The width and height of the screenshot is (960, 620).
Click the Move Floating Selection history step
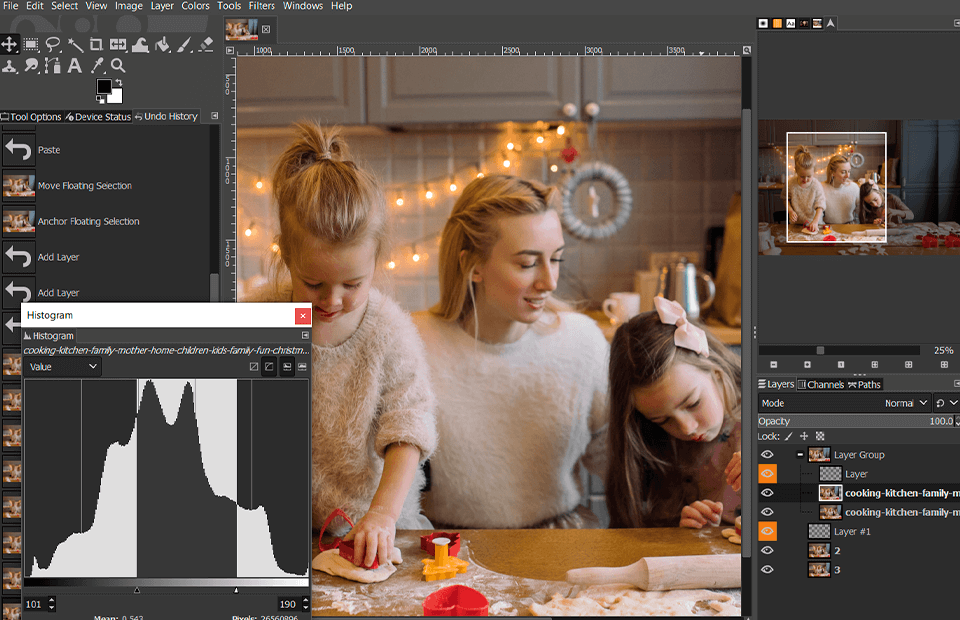tap(84, 185)
